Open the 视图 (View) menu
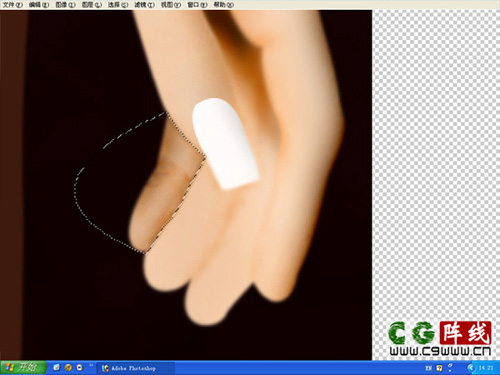 pos(171,5)
